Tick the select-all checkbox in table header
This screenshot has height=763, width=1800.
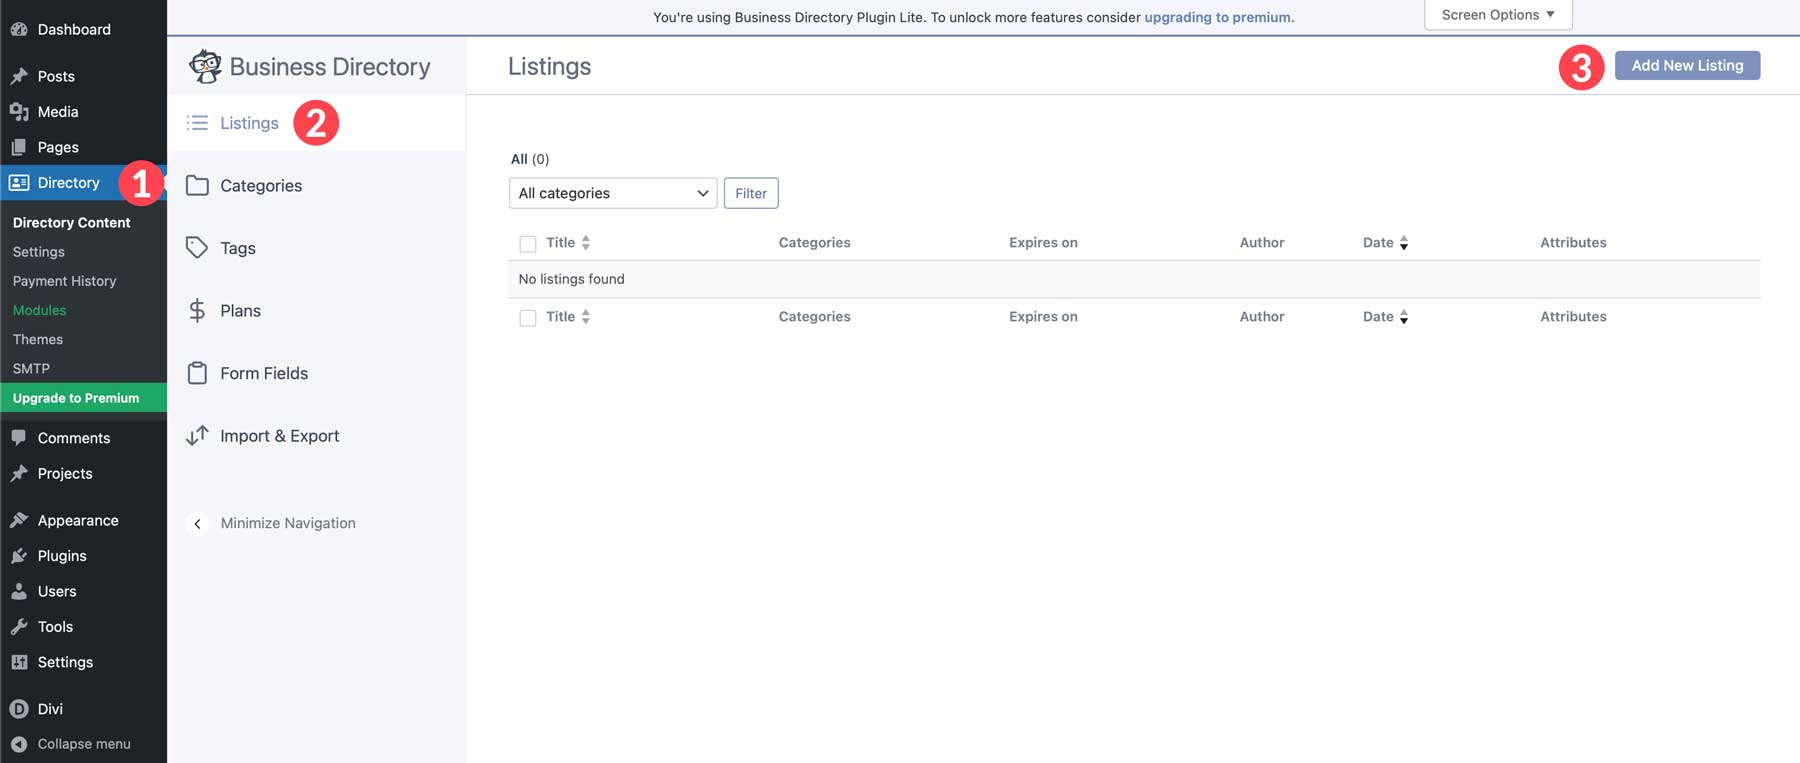point(528,244)
